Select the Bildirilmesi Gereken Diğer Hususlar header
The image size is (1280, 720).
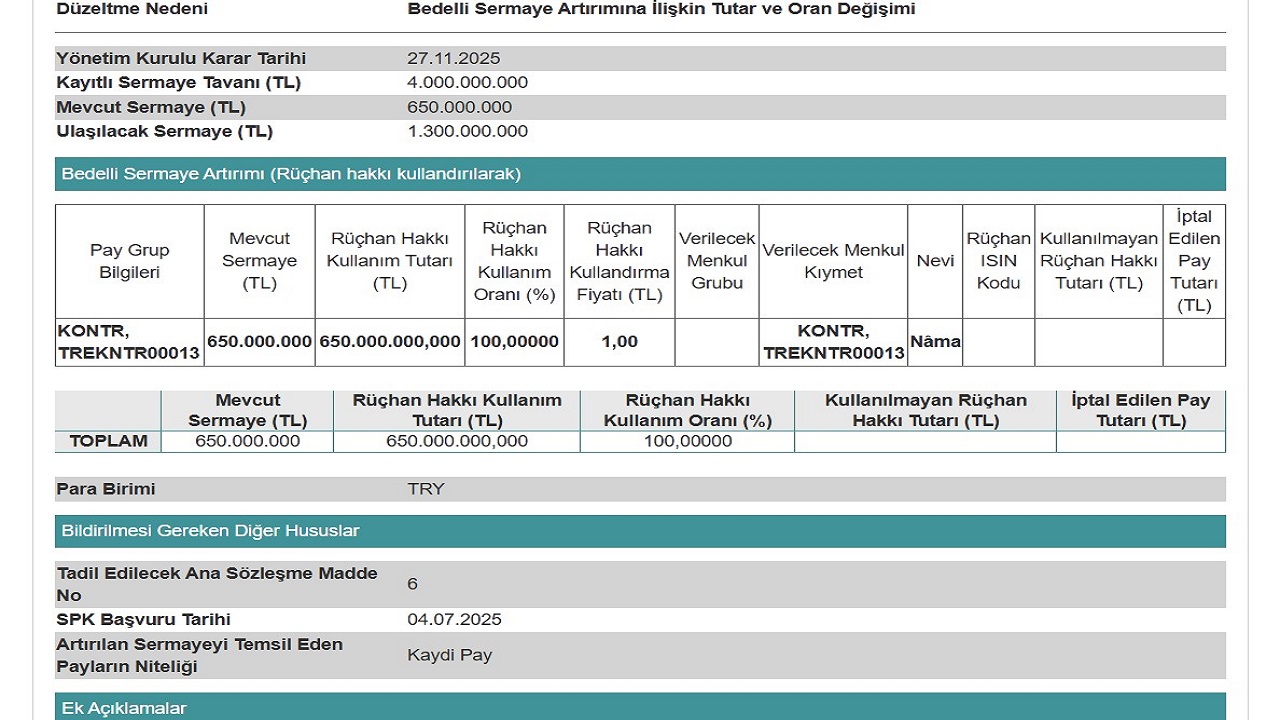(210, 531)
